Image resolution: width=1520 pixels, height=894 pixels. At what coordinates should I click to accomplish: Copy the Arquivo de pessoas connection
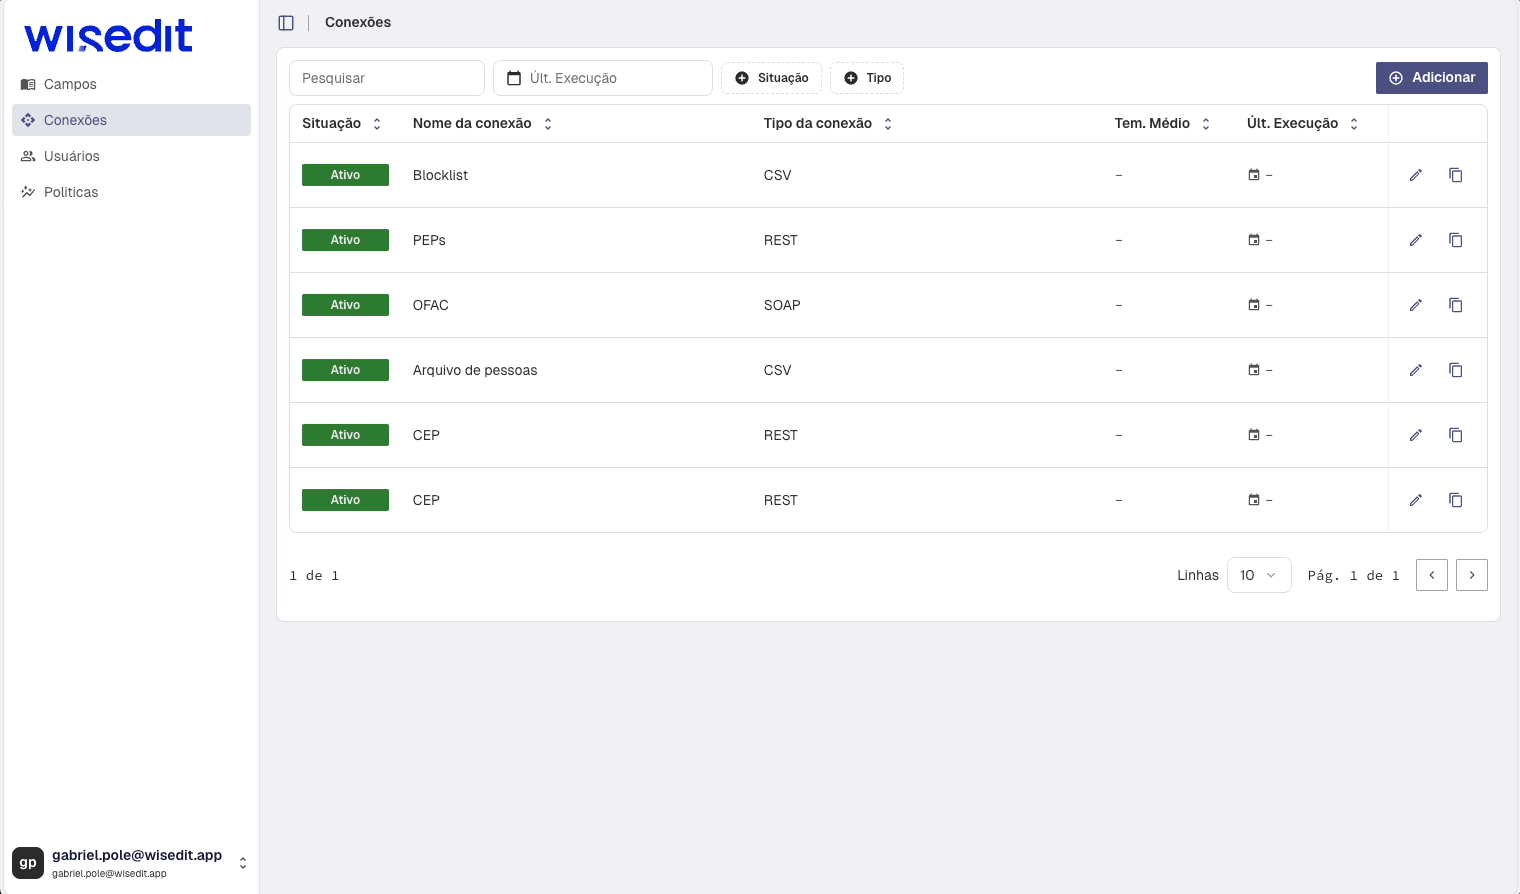(x=1455, y=370)
